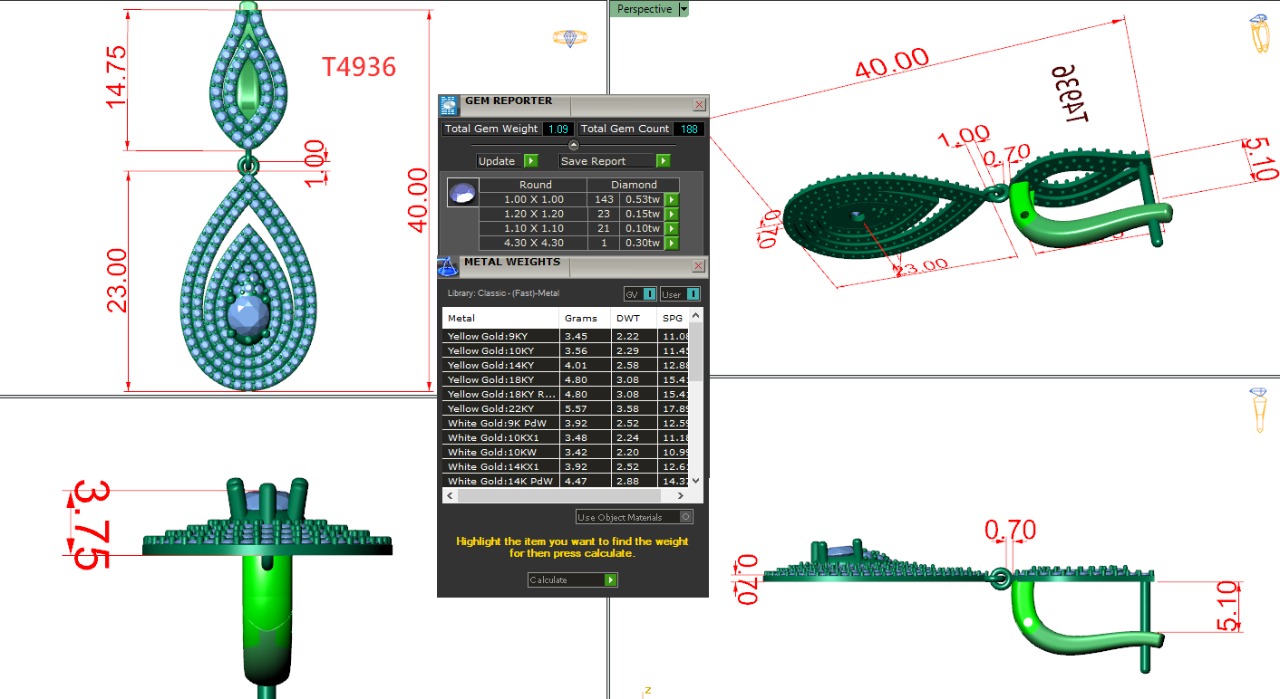Click the ring icon in top-left viewport
1280x699 pixels.
tap(570, 38)
